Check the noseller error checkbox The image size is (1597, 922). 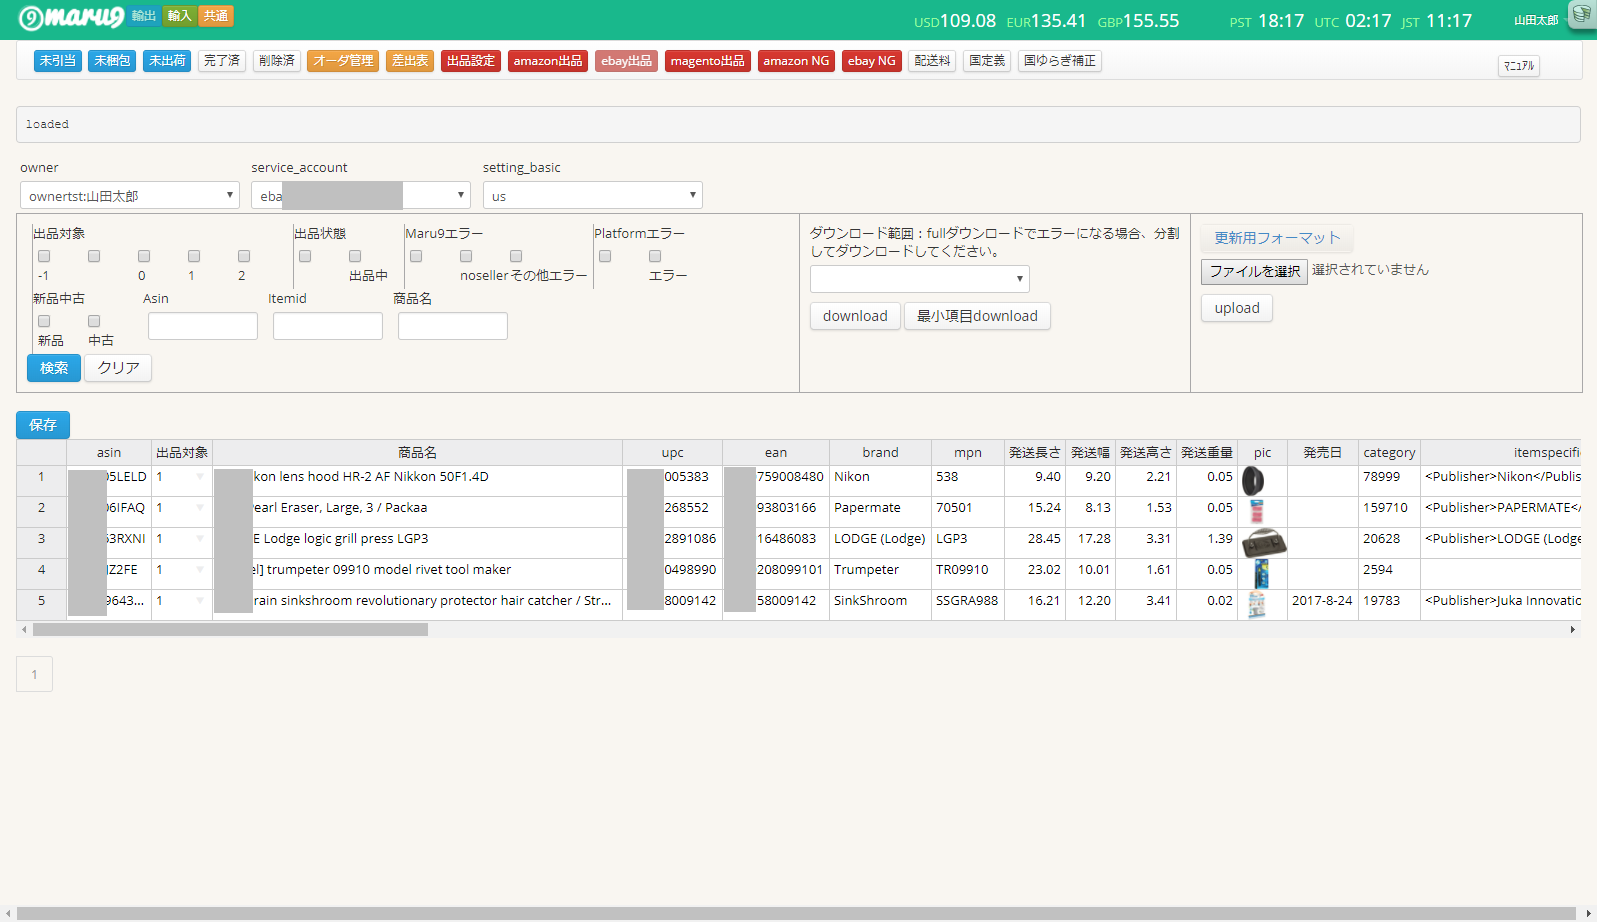[x=466, y=256]
